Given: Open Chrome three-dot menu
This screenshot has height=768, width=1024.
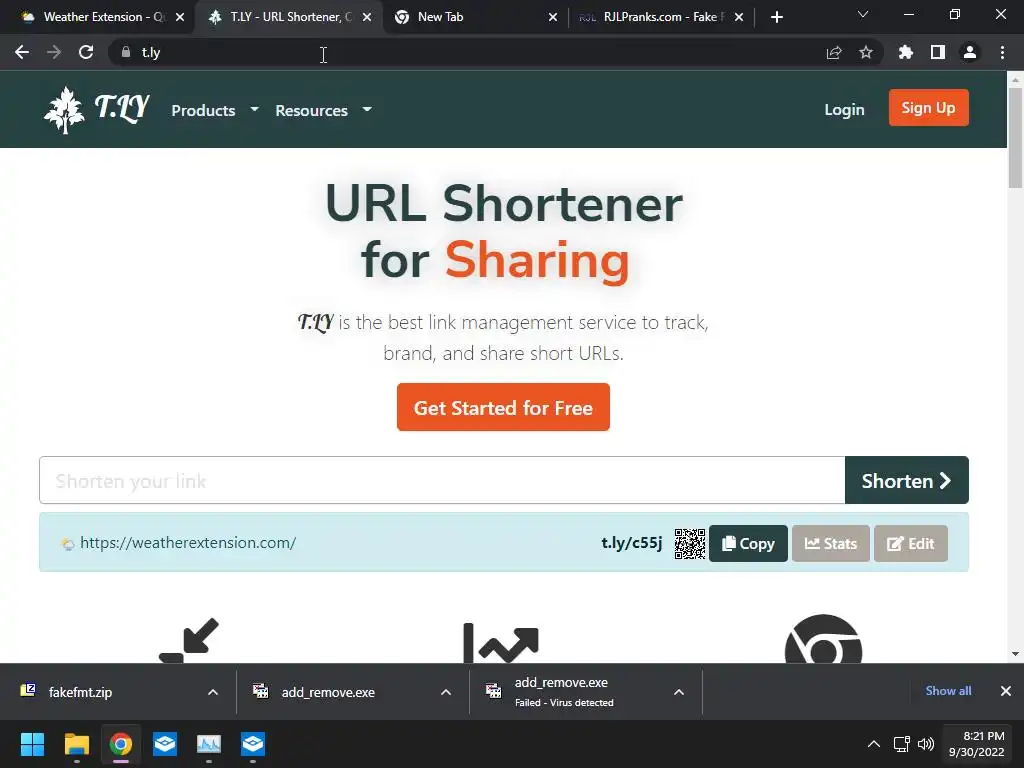Looking at the screenshot, I should (x=1002, y=52).
